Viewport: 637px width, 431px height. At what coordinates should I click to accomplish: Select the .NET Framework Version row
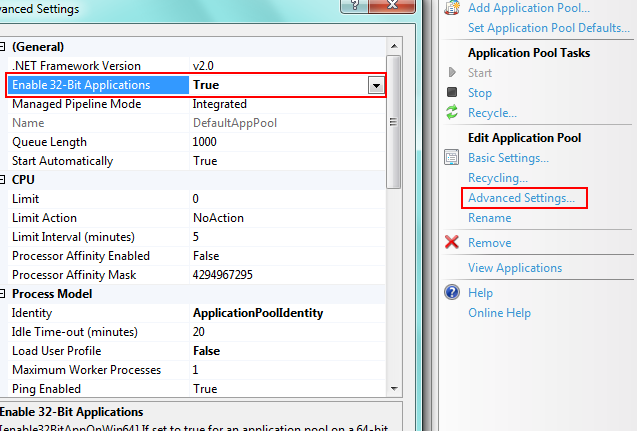(x=197, y=66)
